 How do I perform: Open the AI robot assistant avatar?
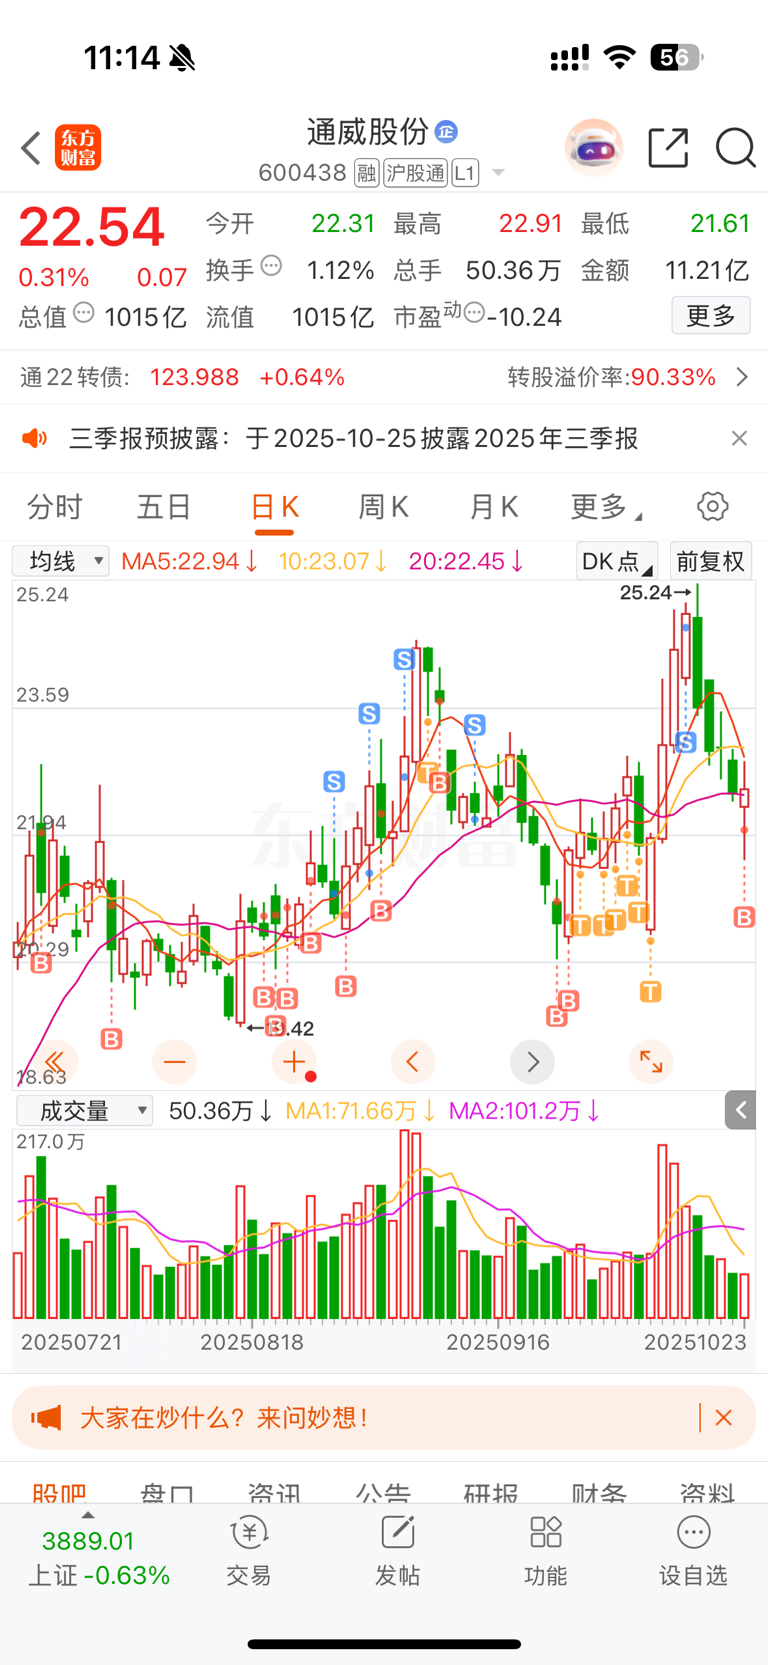pyautogui.click(x=593, y=147)
